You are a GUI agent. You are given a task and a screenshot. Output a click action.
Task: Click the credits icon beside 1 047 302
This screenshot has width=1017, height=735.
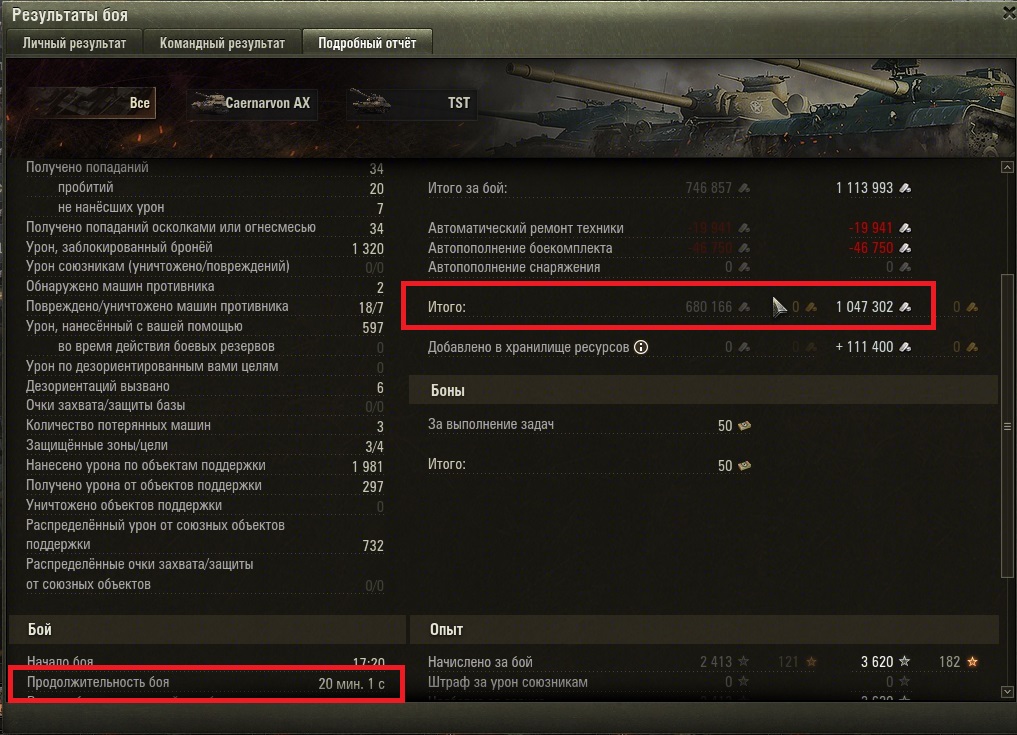coord(905,307)
